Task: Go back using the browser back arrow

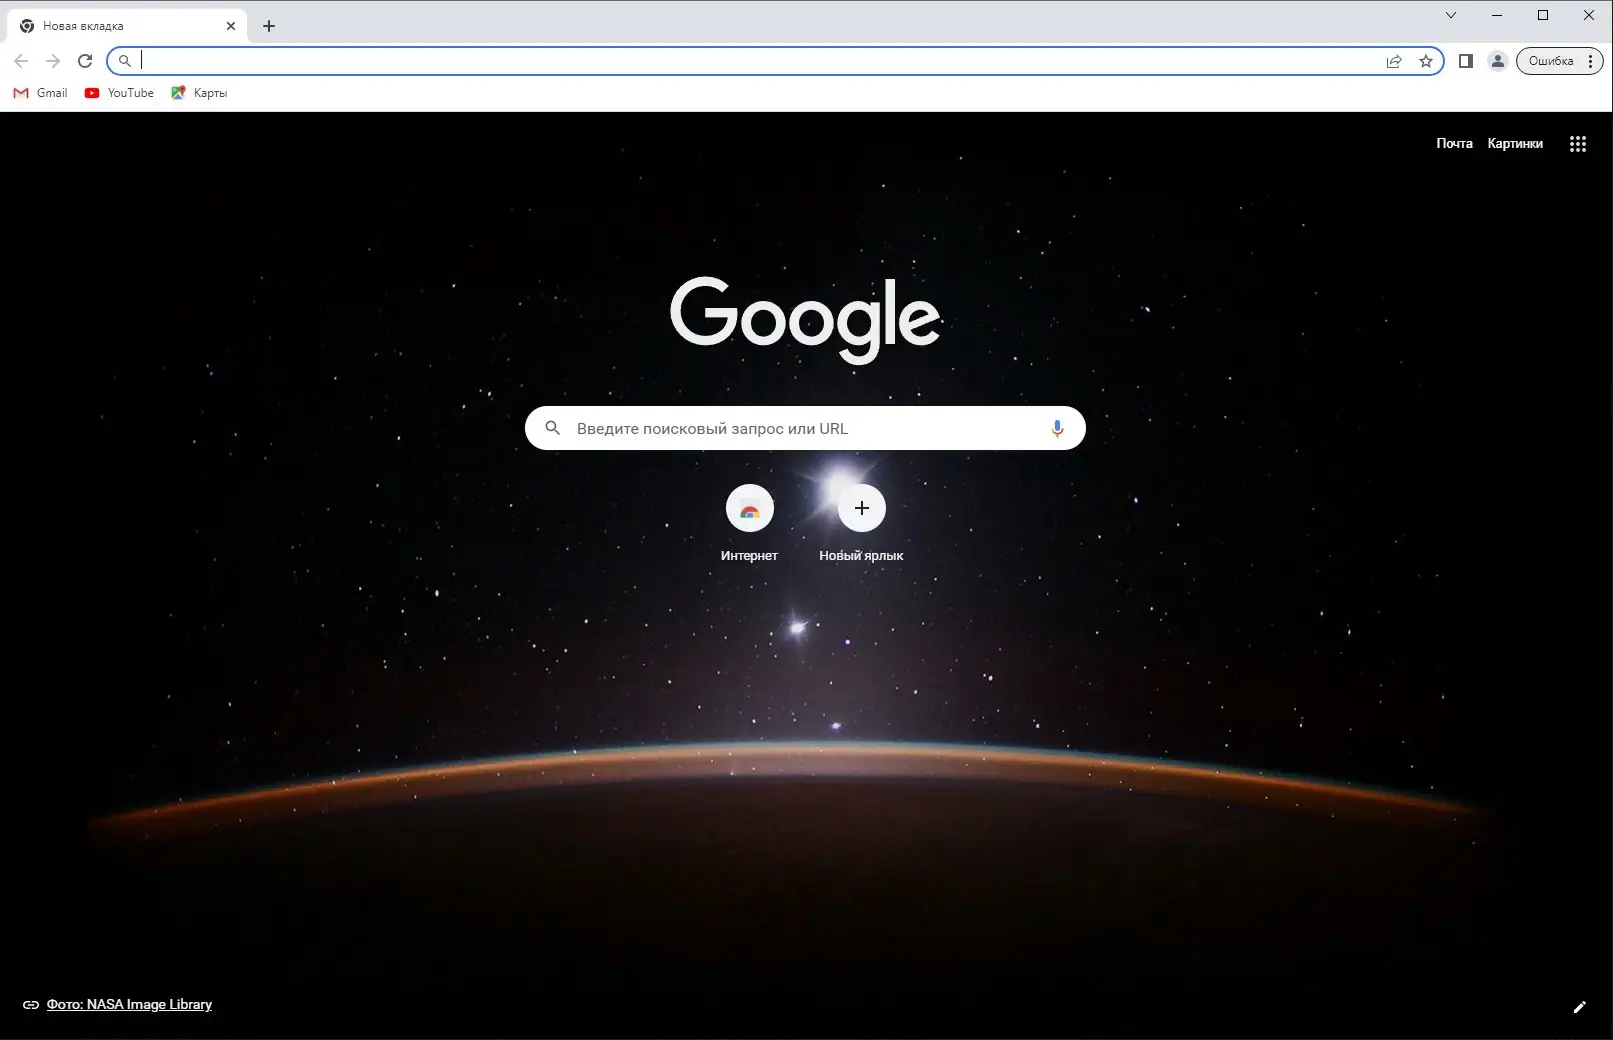Action: [x=21, y=61]
